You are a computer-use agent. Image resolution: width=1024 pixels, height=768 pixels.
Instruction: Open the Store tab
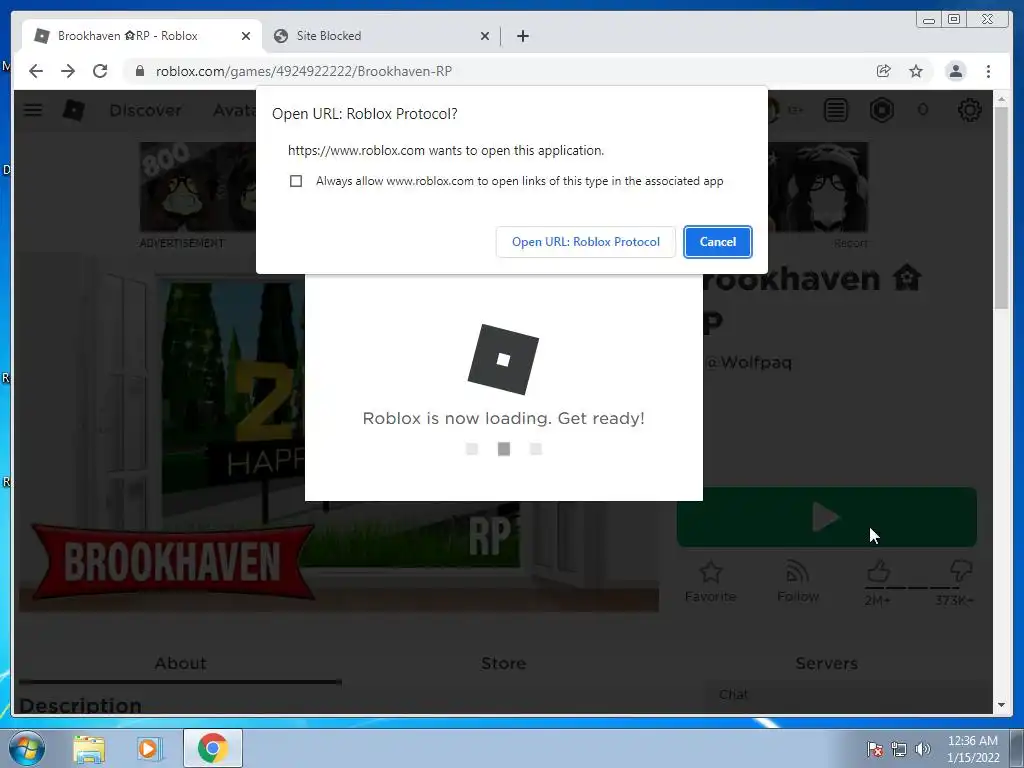(504, 664)
